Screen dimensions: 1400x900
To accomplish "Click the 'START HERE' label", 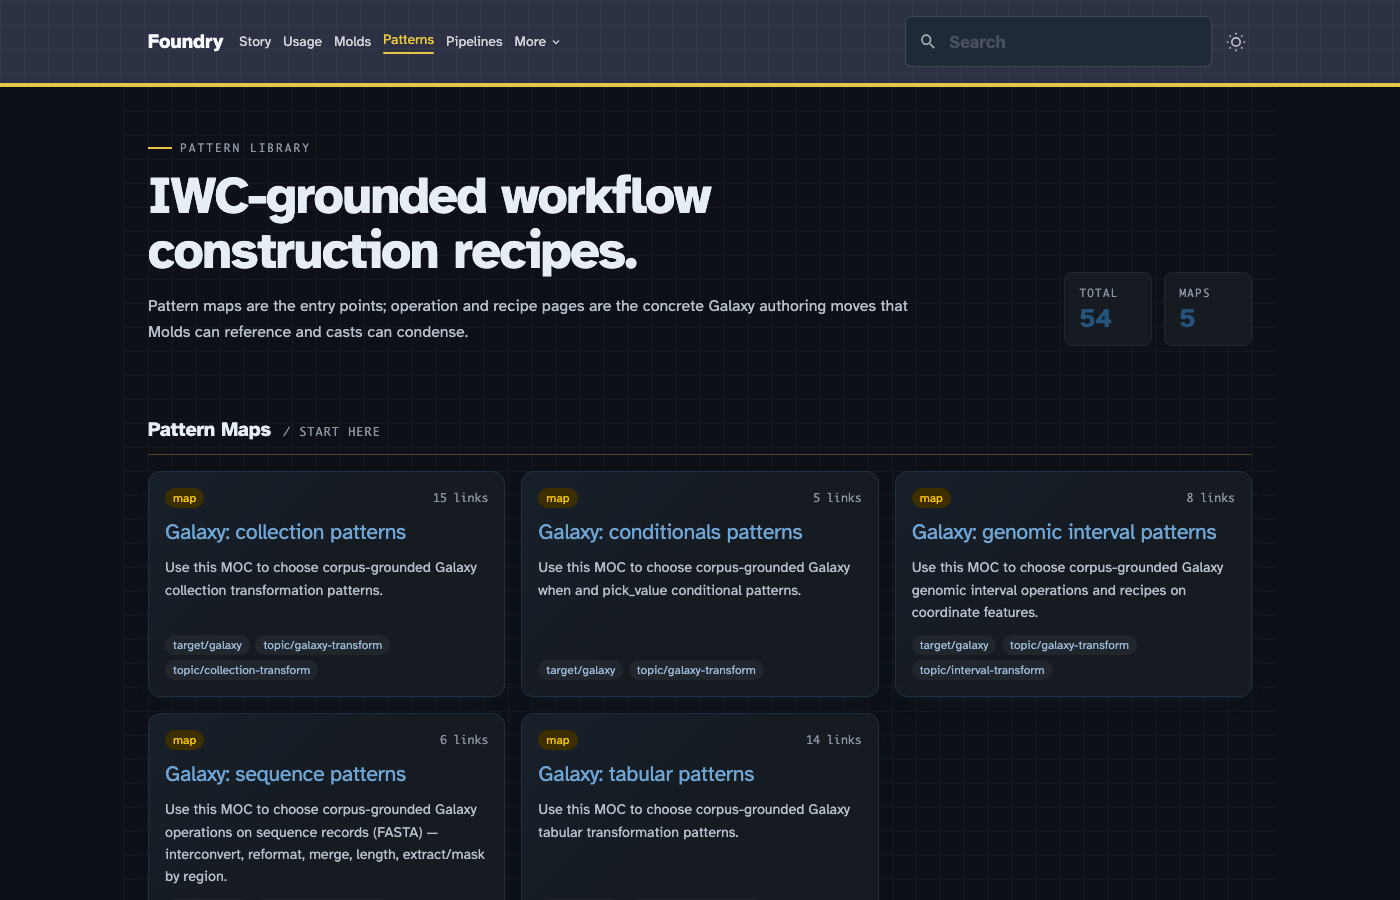I will 339,432.
